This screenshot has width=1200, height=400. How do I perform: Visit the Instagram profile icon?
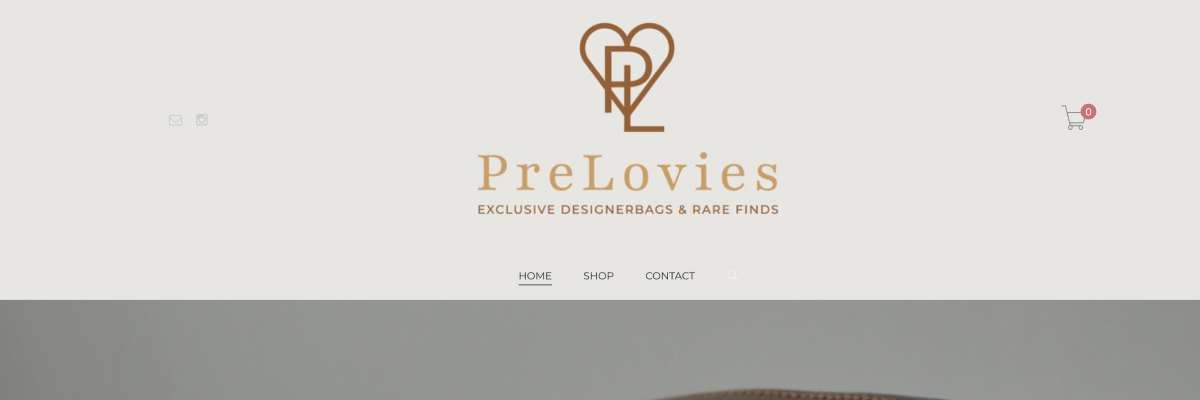click(x=202, y=120)
